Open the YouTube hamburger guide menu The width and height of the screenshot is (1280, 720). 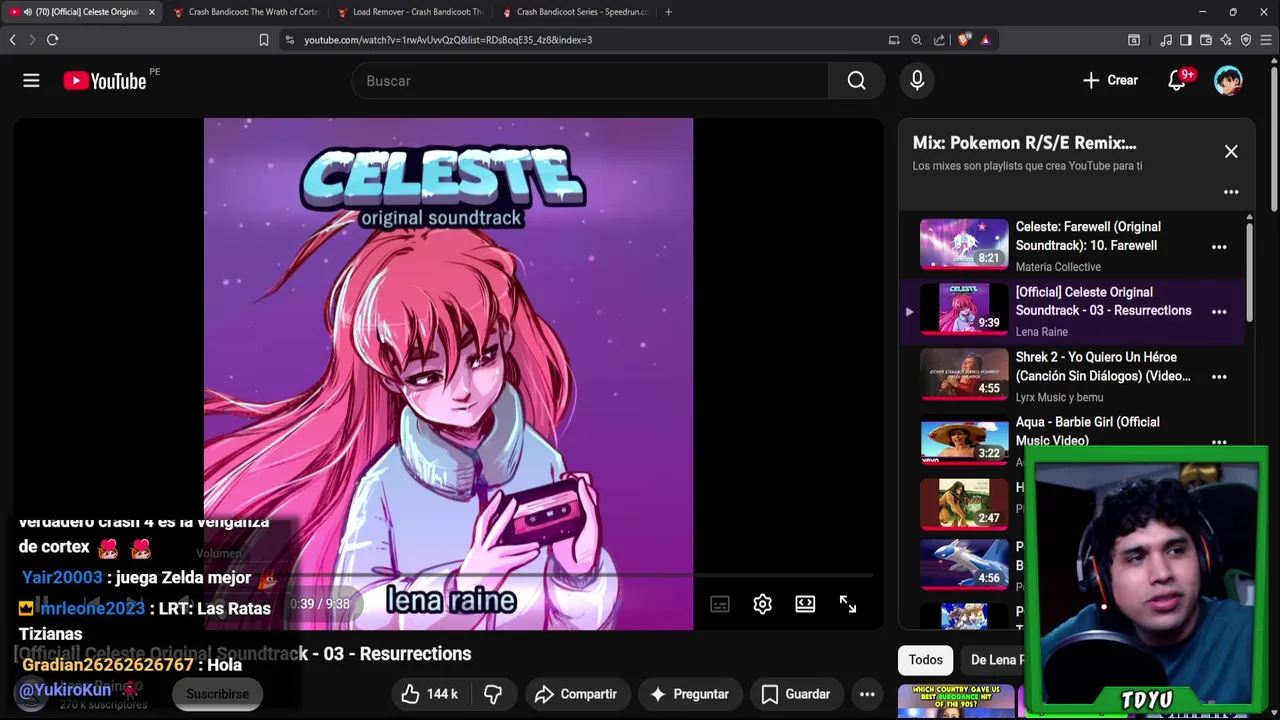click(x=31, y=81)
